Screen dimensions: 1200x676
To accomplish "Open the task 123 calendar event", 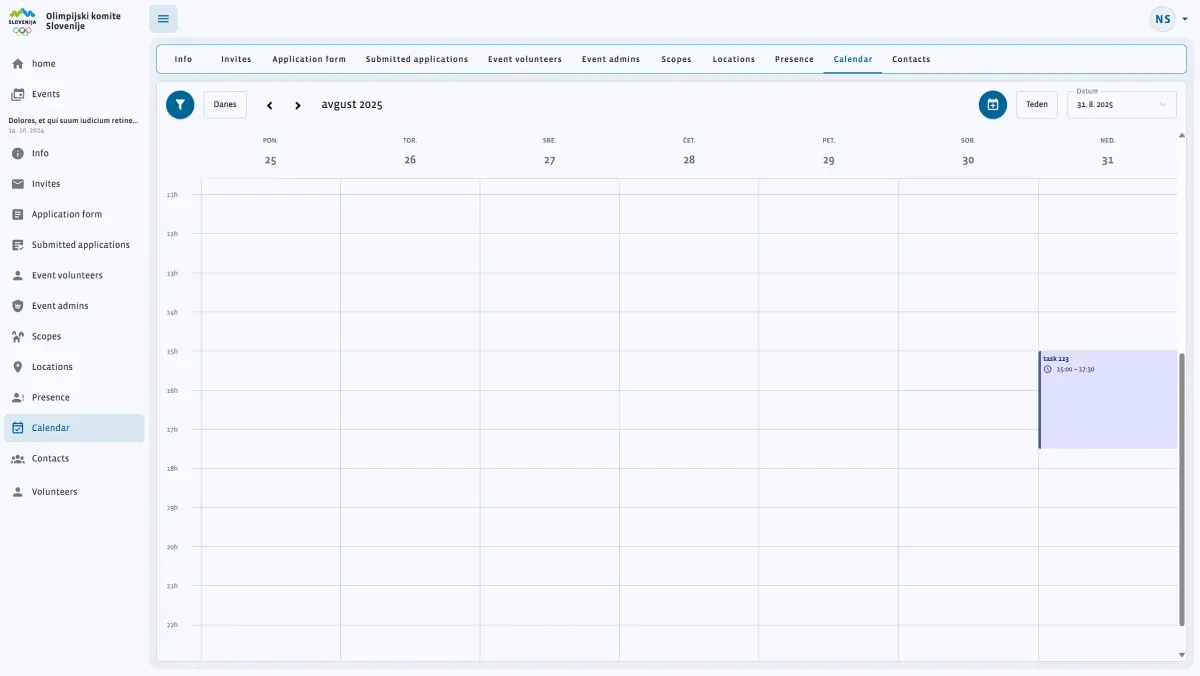I will pyautogui.click(x=1108, y=400).
